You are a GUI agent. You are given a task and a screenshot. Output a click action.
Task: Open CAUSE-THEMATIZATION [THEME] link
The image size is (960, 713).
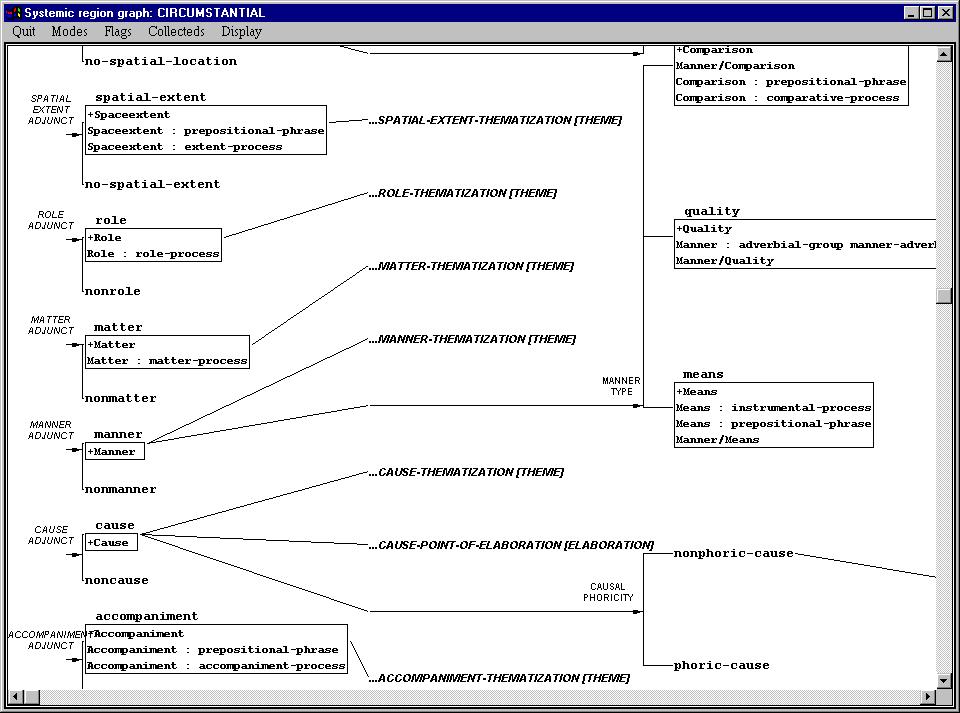(467, 472)
